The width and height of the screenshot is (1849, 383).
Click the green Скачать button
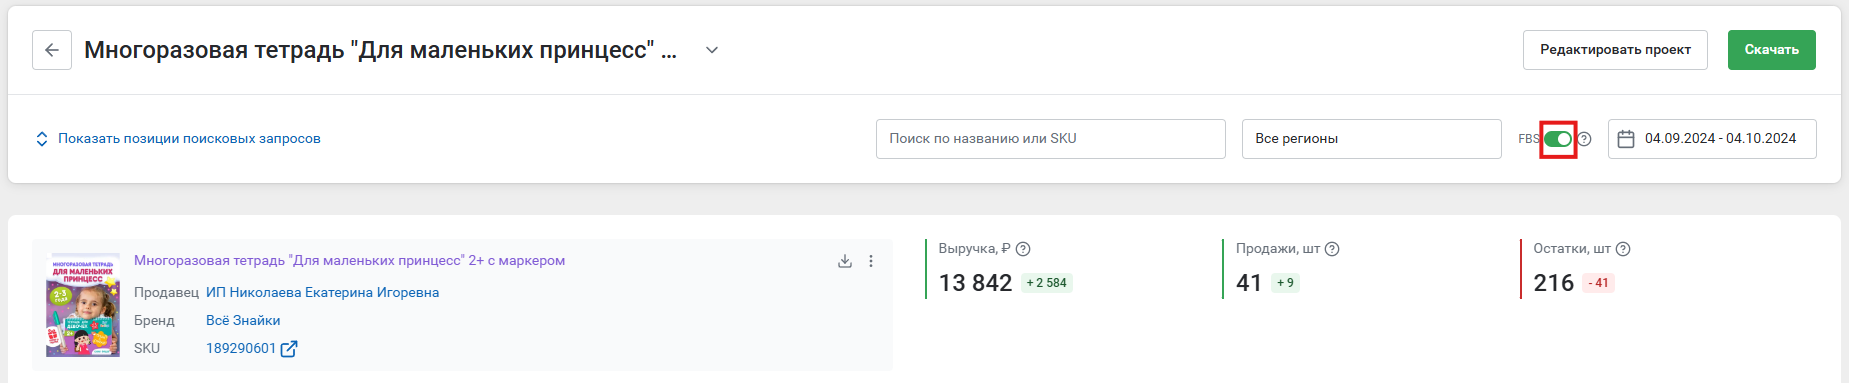[1772, 50]
